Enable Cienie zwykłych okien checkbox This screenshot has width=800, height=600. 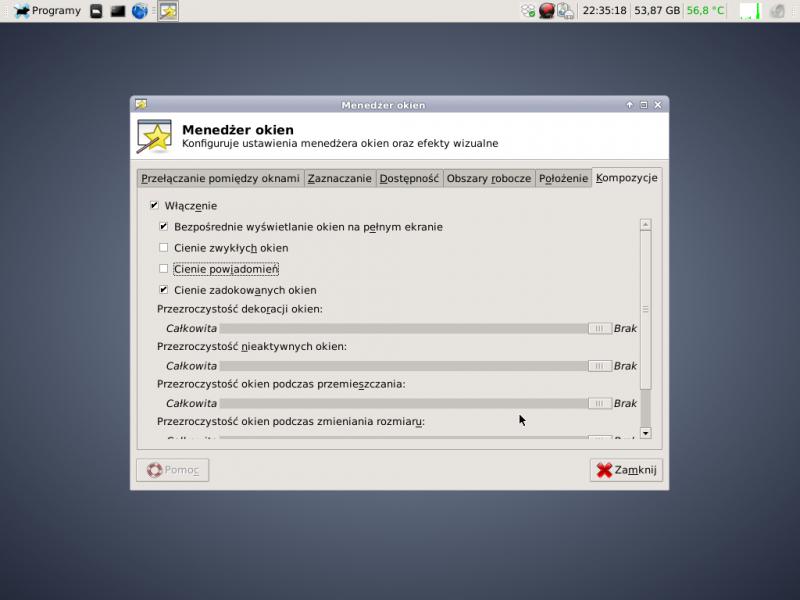point(164,247)
